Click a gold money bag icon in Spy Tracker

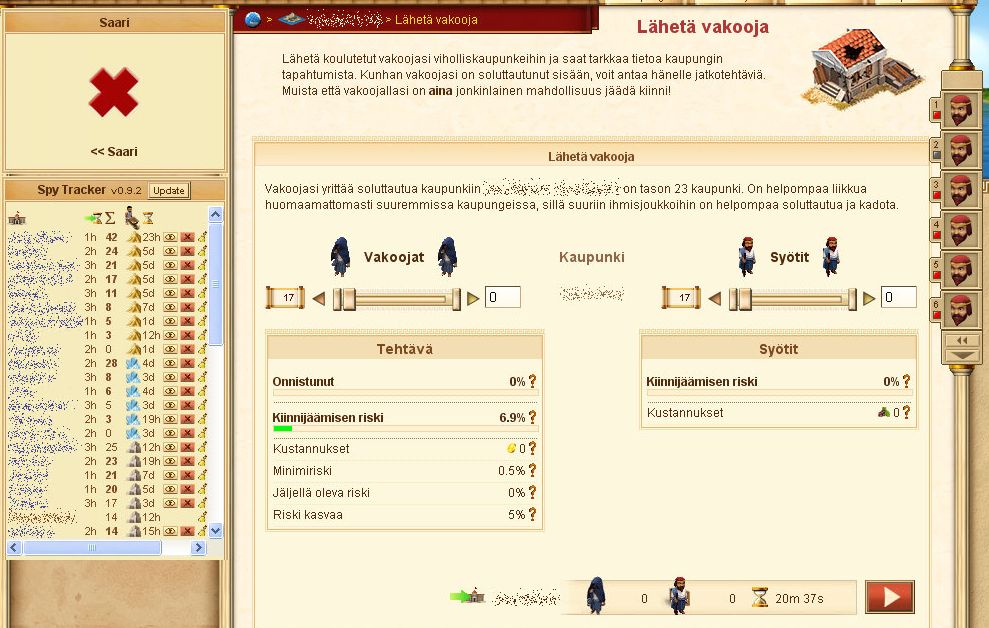[x=202, y=237]
